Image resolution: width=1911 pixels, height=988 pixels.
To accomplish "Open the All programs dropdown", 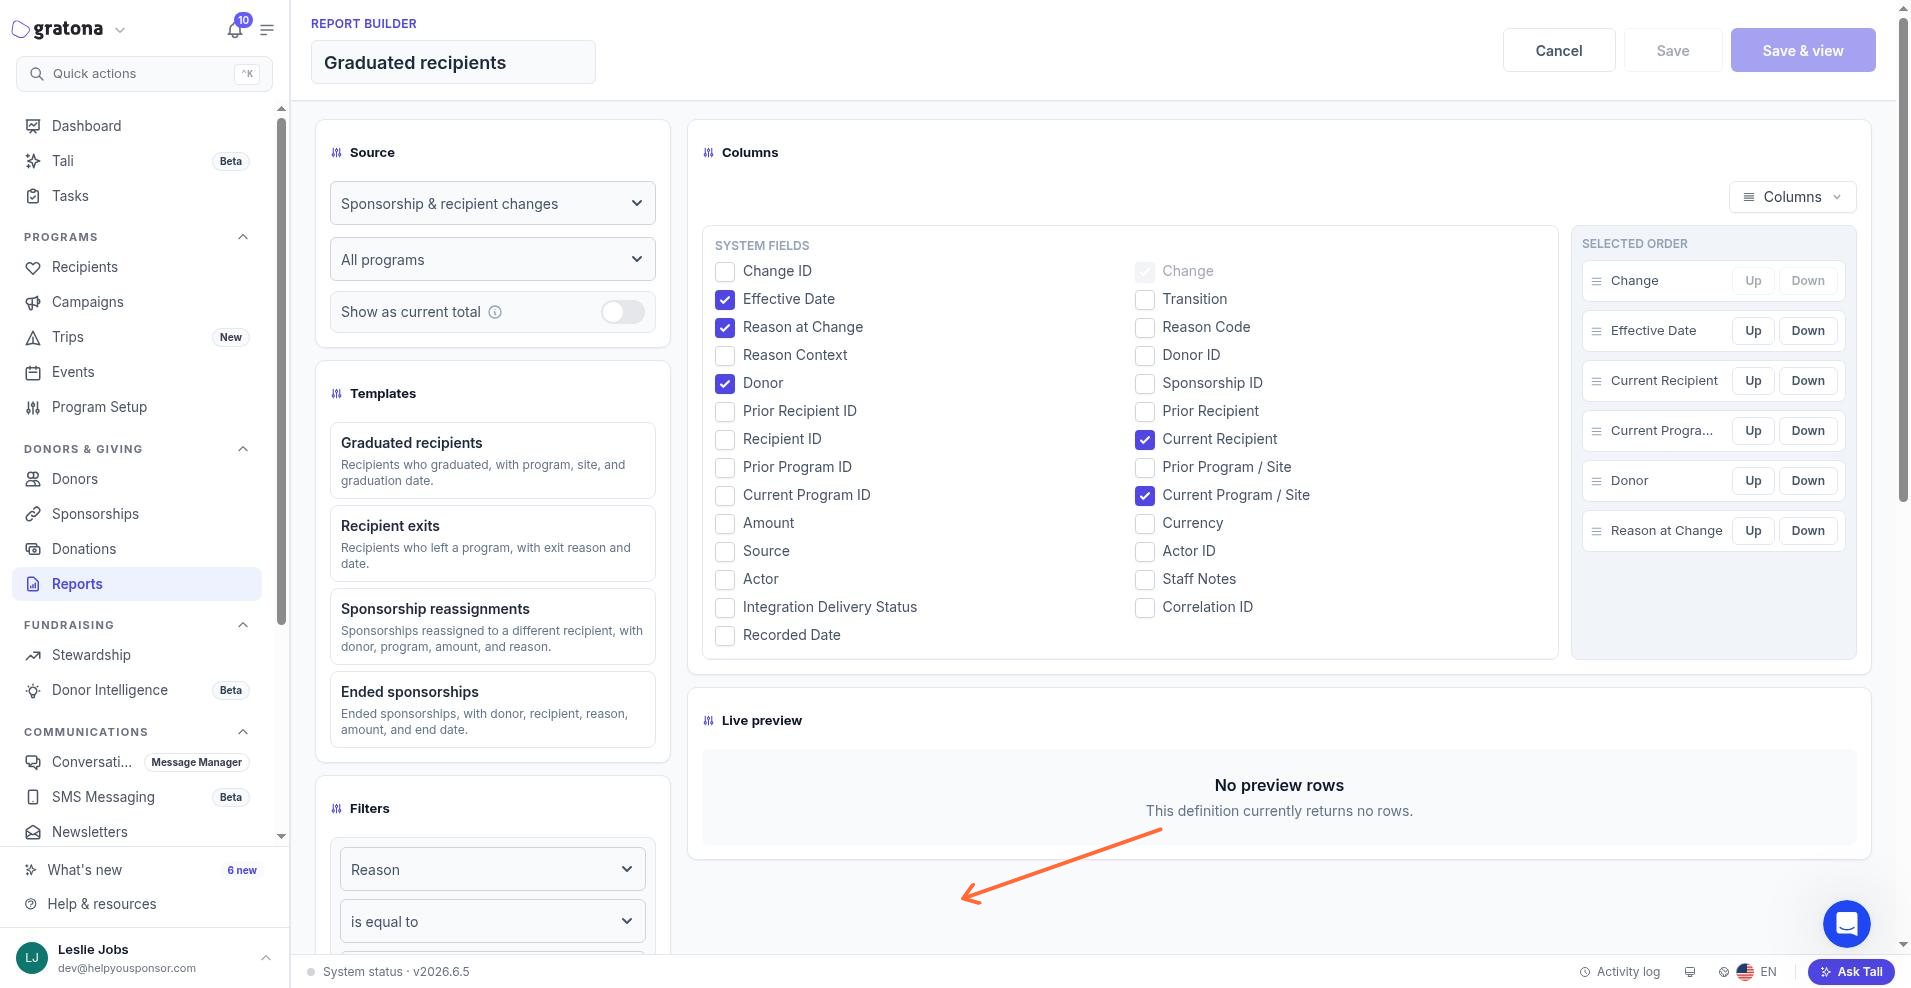I will [492, 259].
